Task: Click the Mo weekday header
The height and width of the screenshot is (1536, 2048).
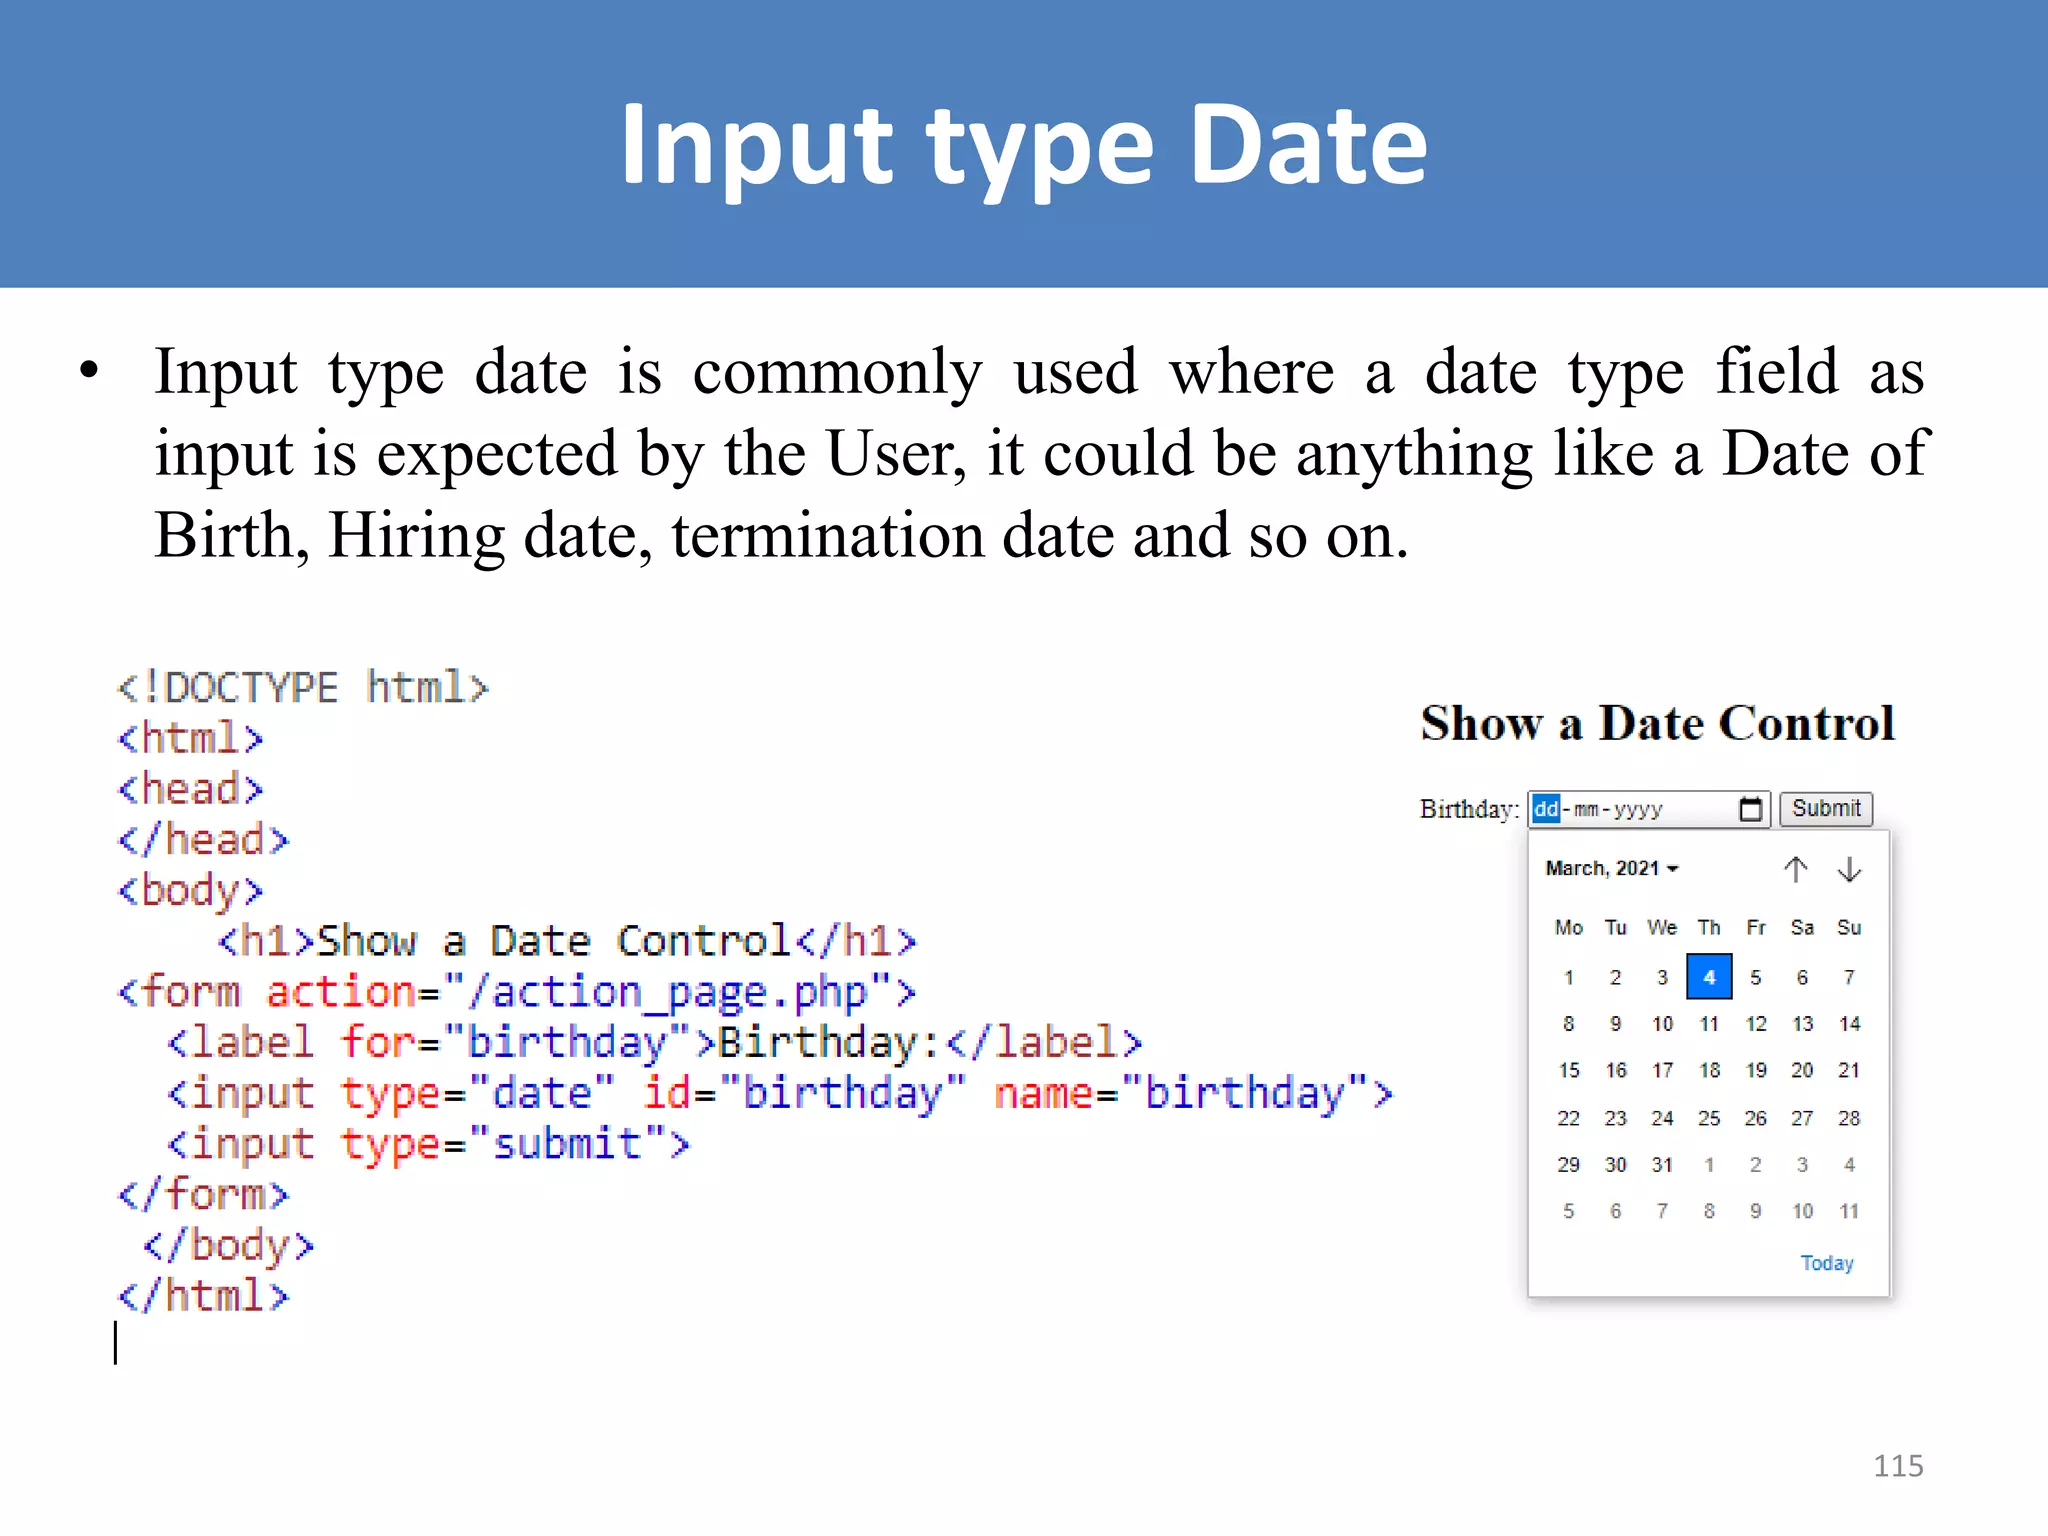Action: pos(1569,928)
